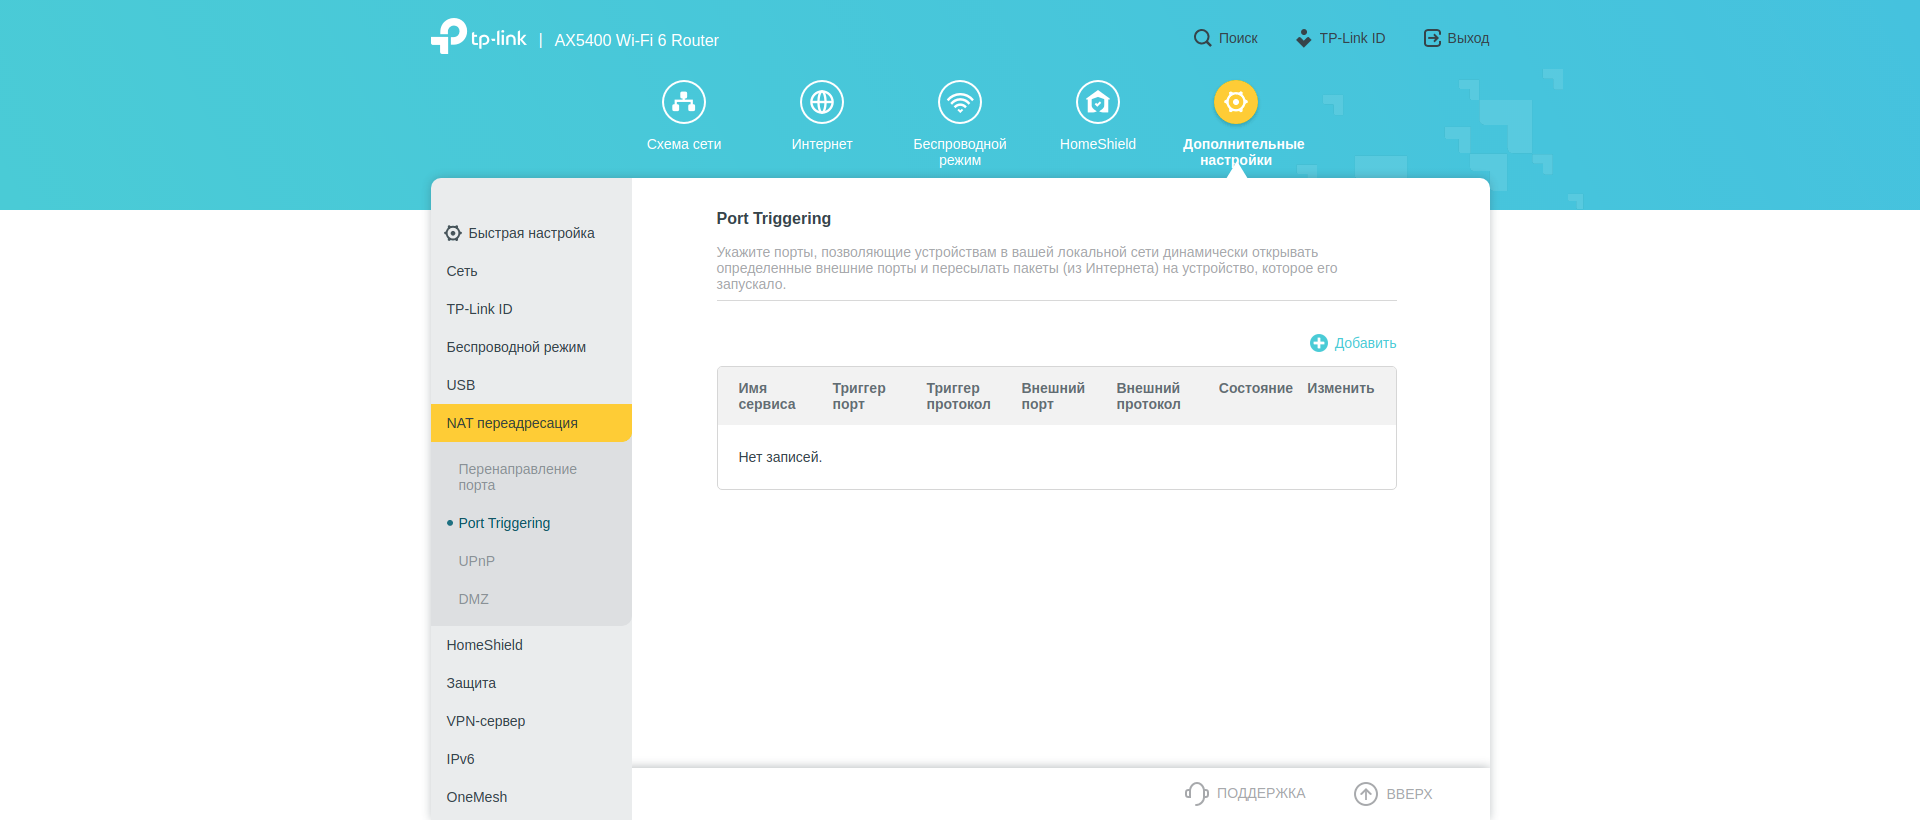Open the Беспроводной режим Wi-Fi icon
Screen dimensions: 1920x820
(960, 102)
